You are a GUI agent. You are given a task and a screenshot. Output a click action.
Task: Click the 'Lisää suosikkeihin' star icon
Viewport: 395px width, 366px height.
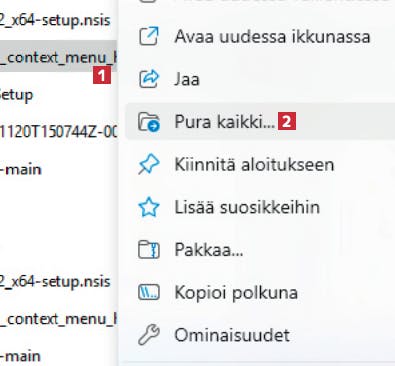click(x=149, y=207)
